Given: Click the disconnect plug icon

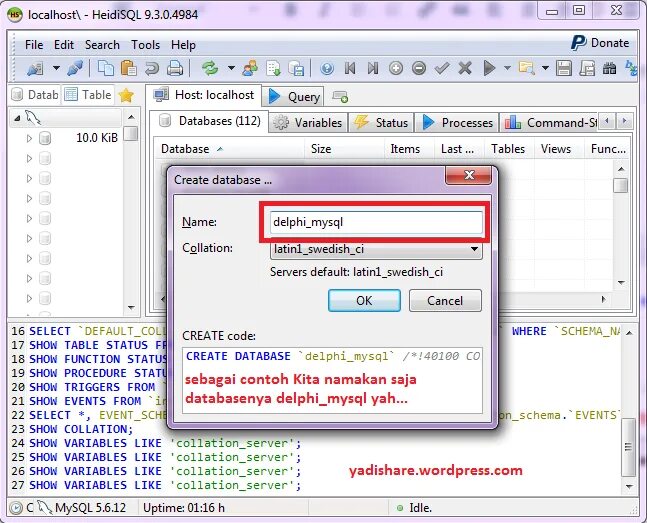Looking at the screenshot, I should [75, 68].
